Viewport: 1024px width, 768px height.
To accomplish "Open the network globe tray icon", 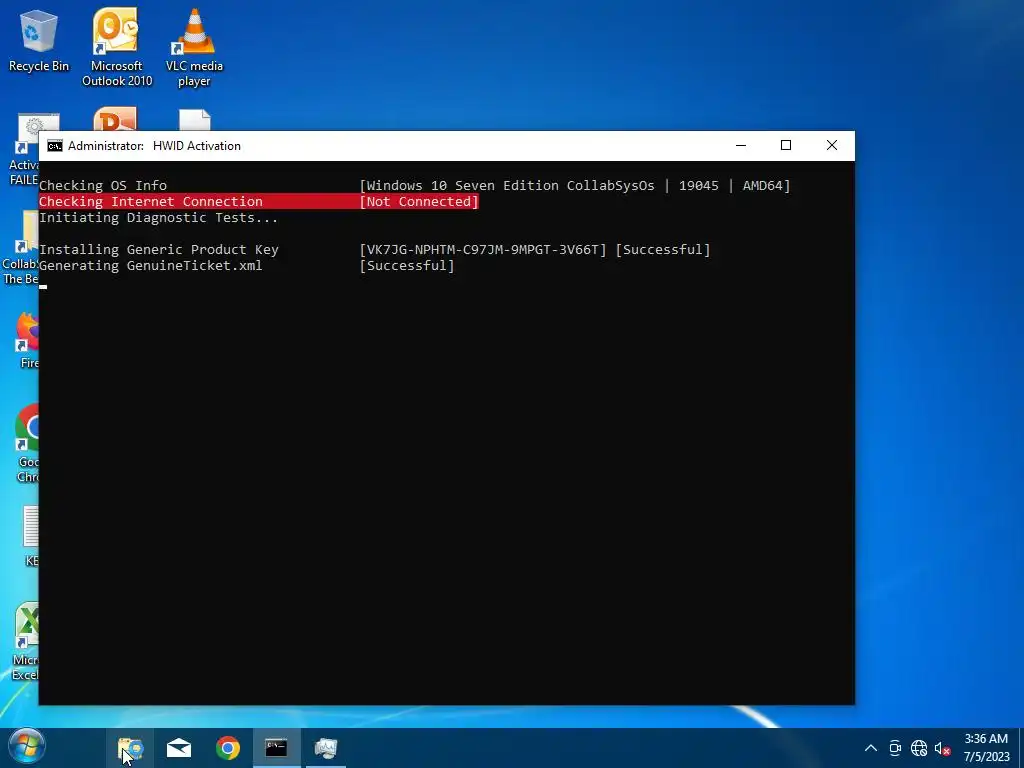I will [x=919, y=748].
